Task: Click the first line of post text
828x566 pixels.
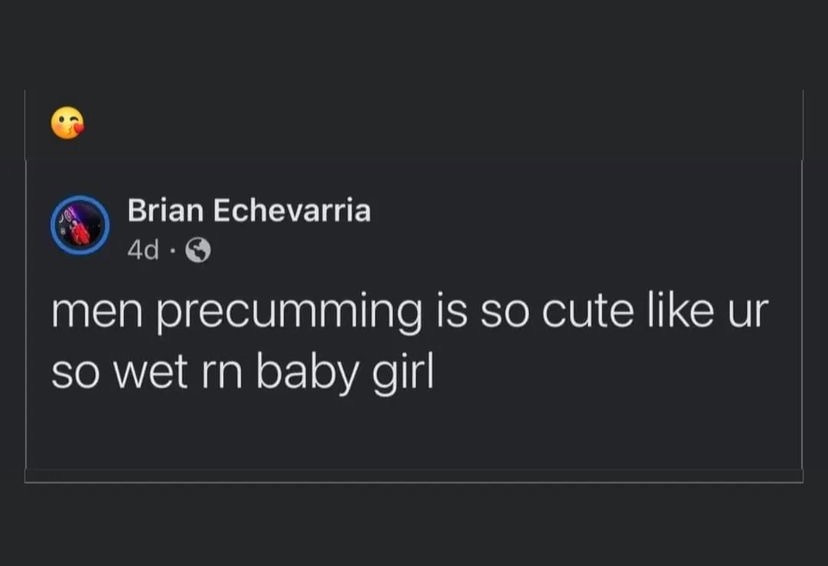Action: point(410,312)
